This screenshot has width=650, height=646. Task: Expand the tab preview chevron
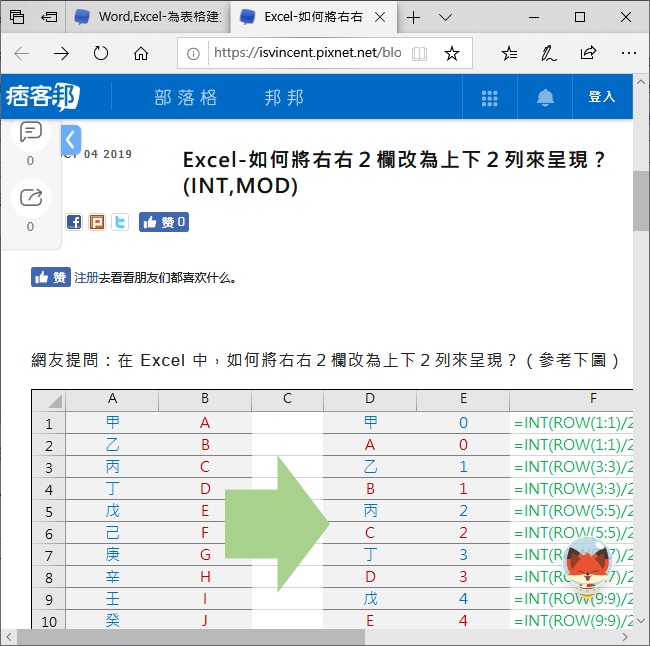point(445,17)
